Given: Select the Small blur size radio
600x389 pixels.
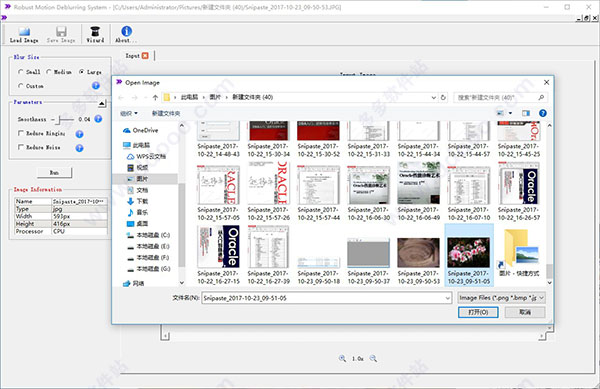Looking at the screenshot, I should (21, 72).
